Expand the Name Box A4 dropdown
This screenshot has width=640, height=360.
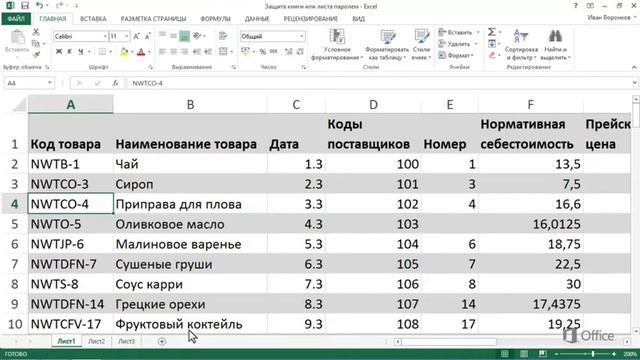tap(49, 83)
